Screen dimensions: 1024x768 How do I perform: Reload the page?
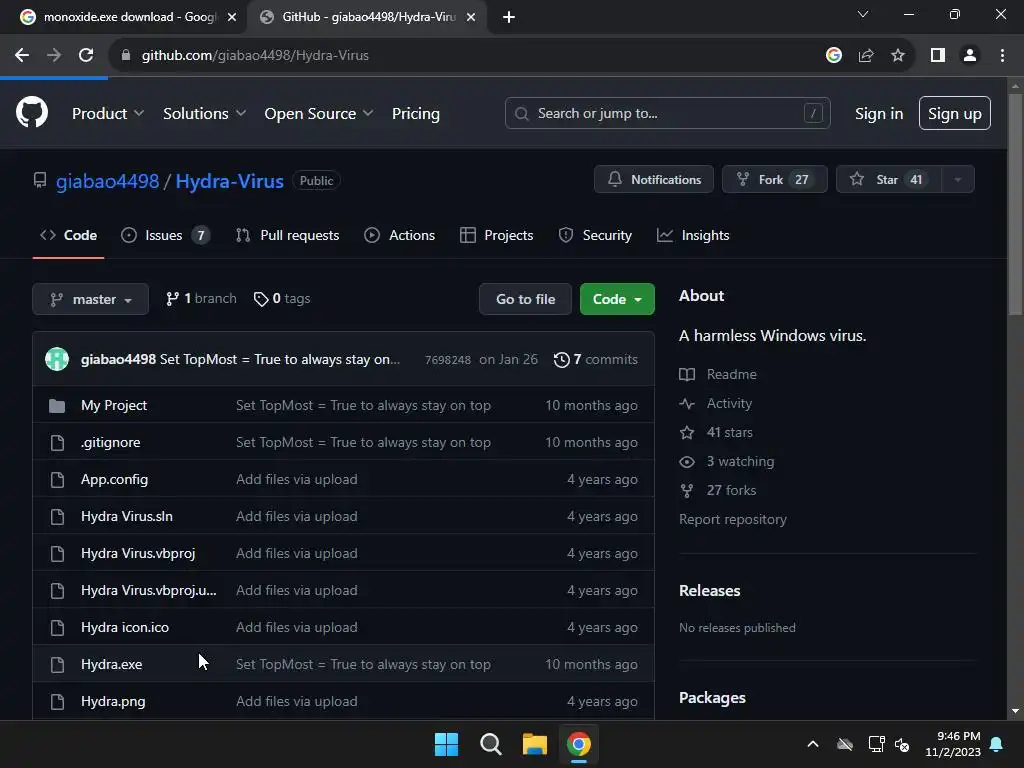(86, 56)
